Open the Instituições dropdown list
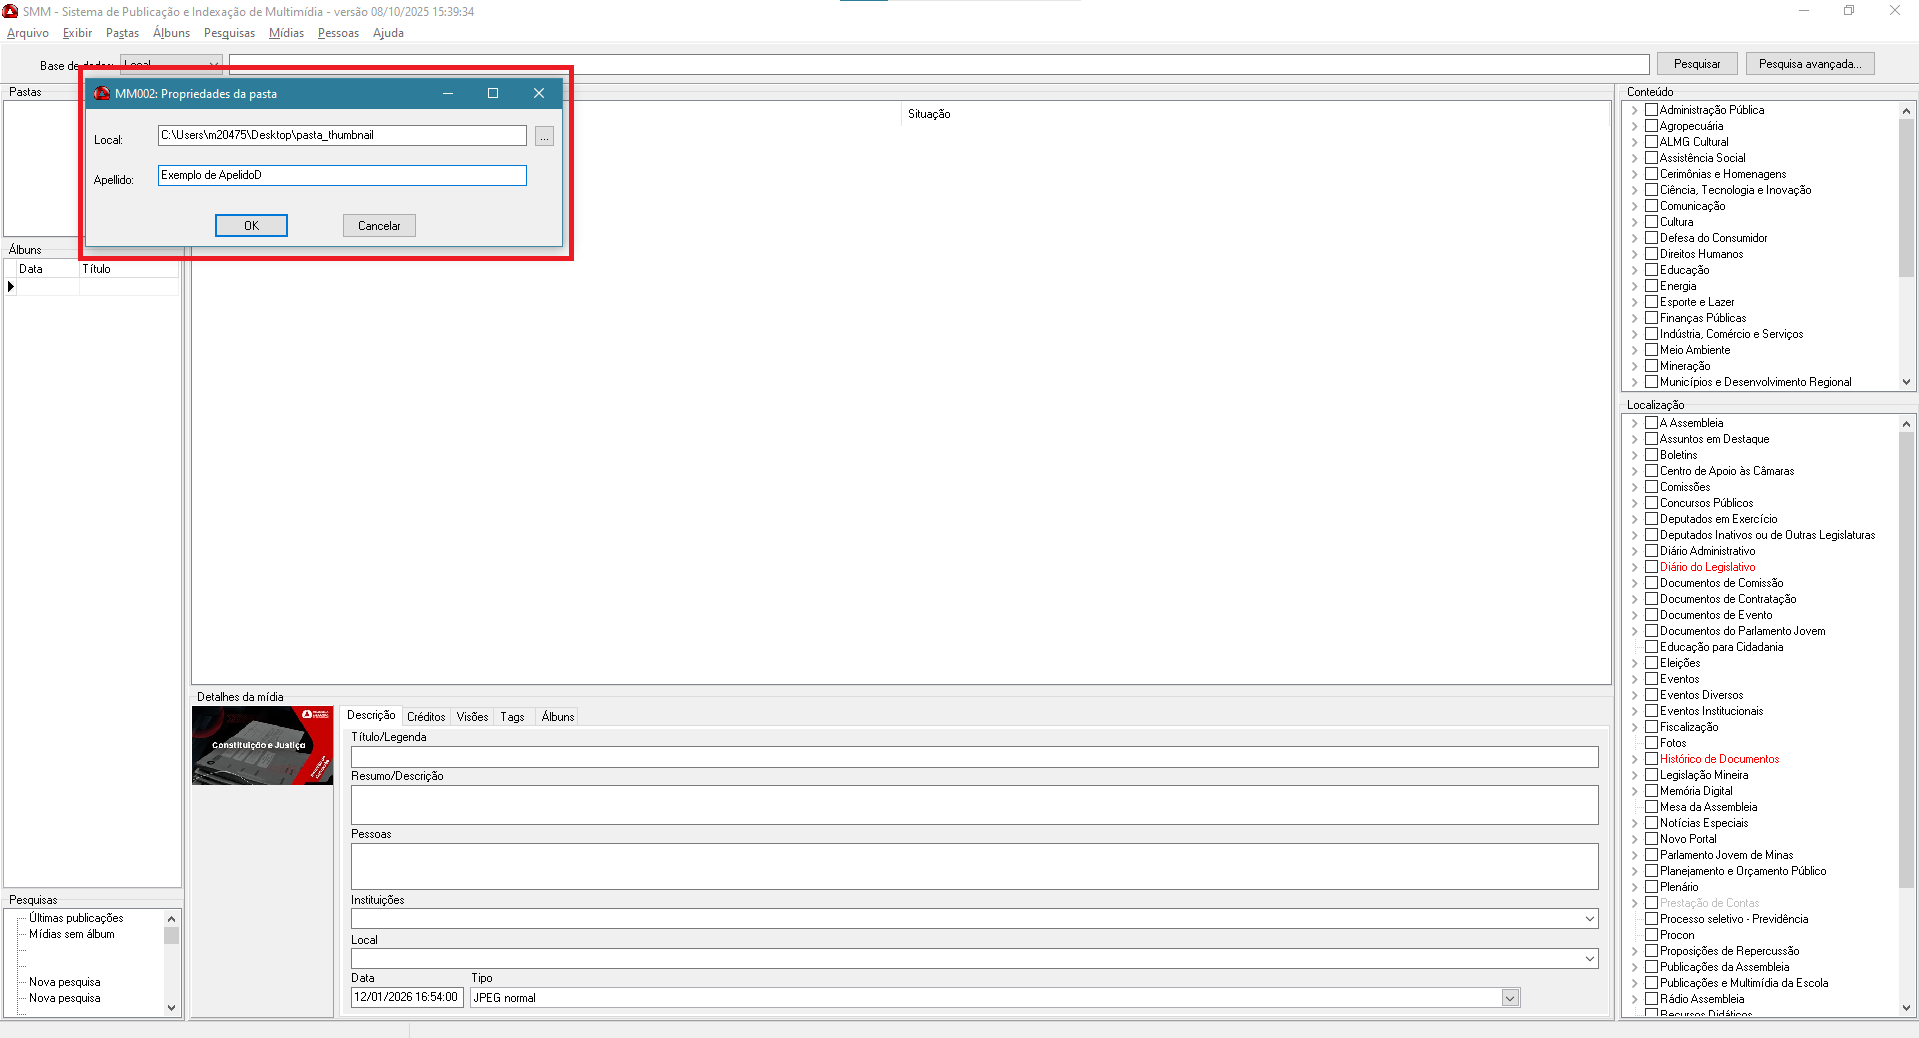The image size is (1919, 1038). 1589,919
